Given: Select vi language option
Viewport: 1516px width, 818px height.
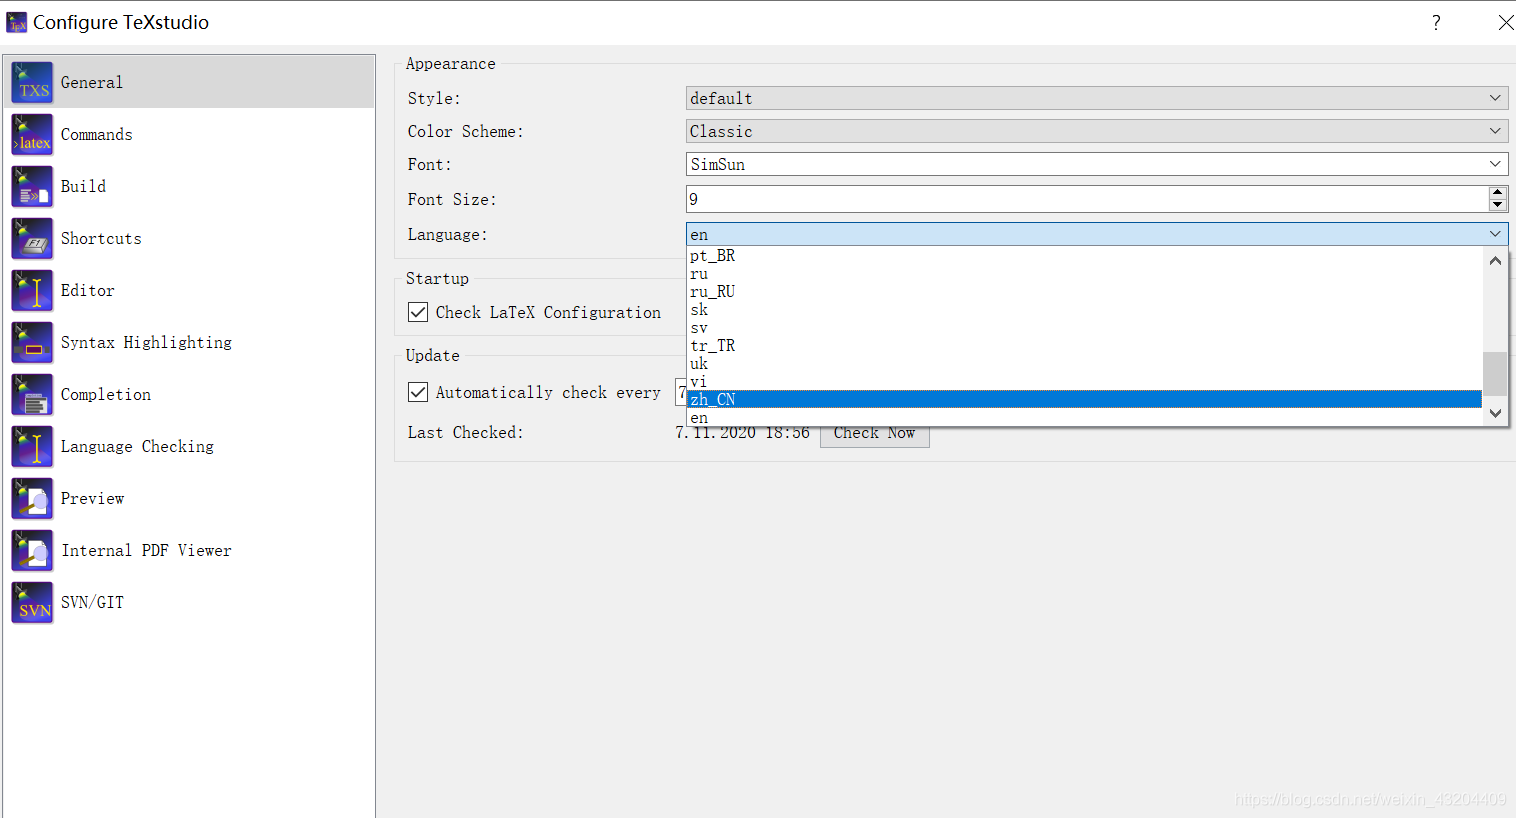Looking at the screenshot, I should point(1084,382).
